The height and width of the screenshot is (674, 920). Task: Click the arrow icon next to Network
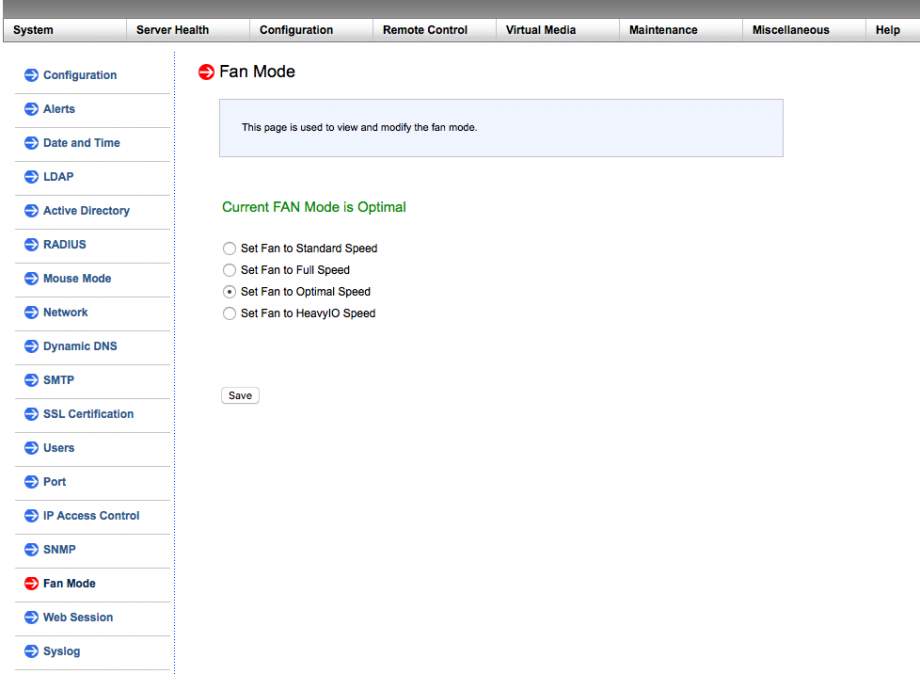click(31, 313)
